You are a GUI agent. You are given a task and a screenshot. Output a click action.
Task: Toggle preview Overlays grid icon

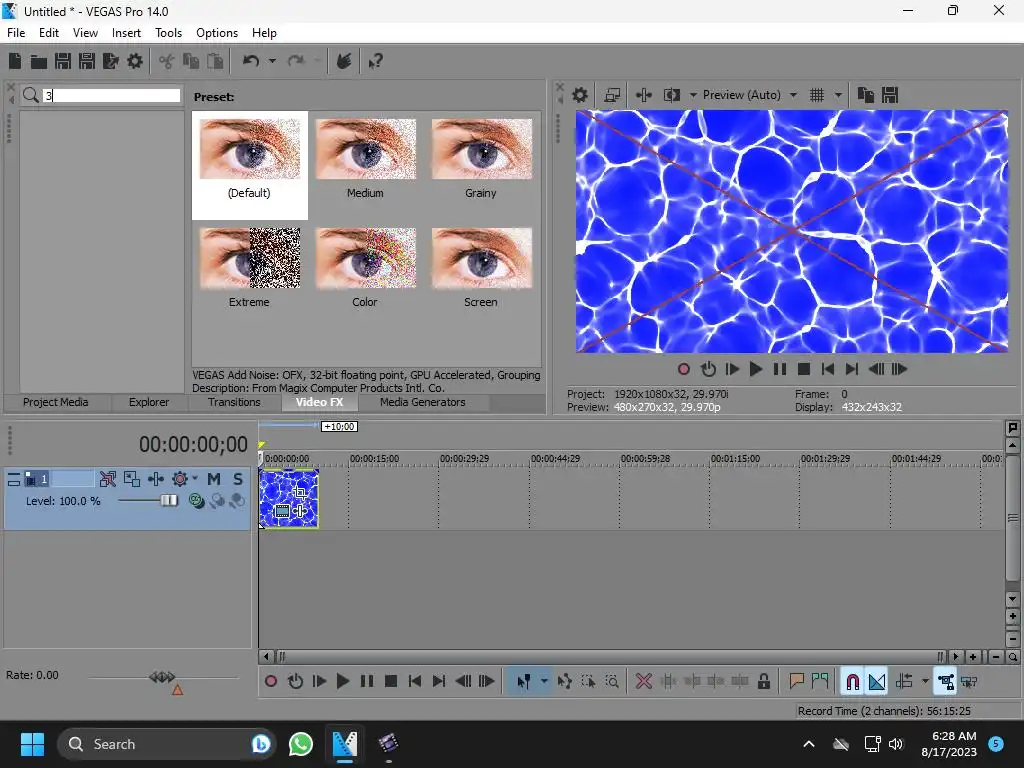click(x=817, y=95)
